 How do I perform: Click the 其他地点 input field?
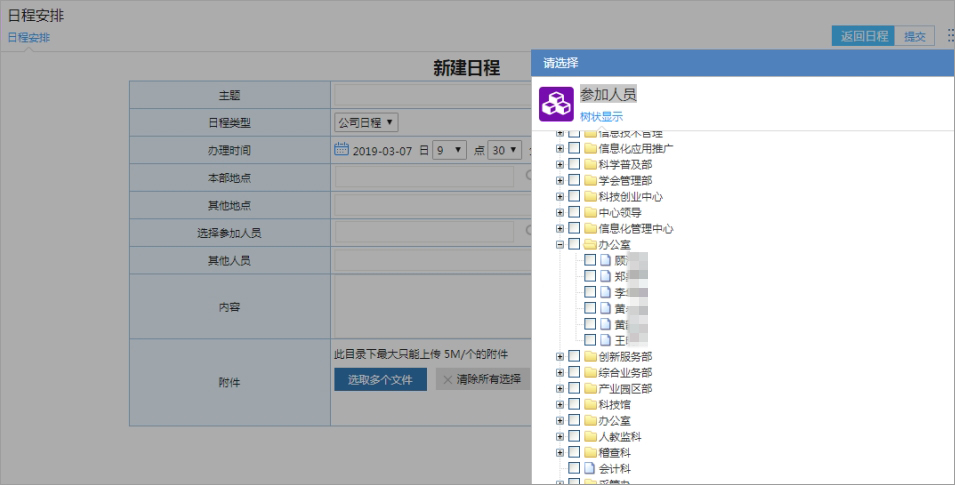[432, 205]
